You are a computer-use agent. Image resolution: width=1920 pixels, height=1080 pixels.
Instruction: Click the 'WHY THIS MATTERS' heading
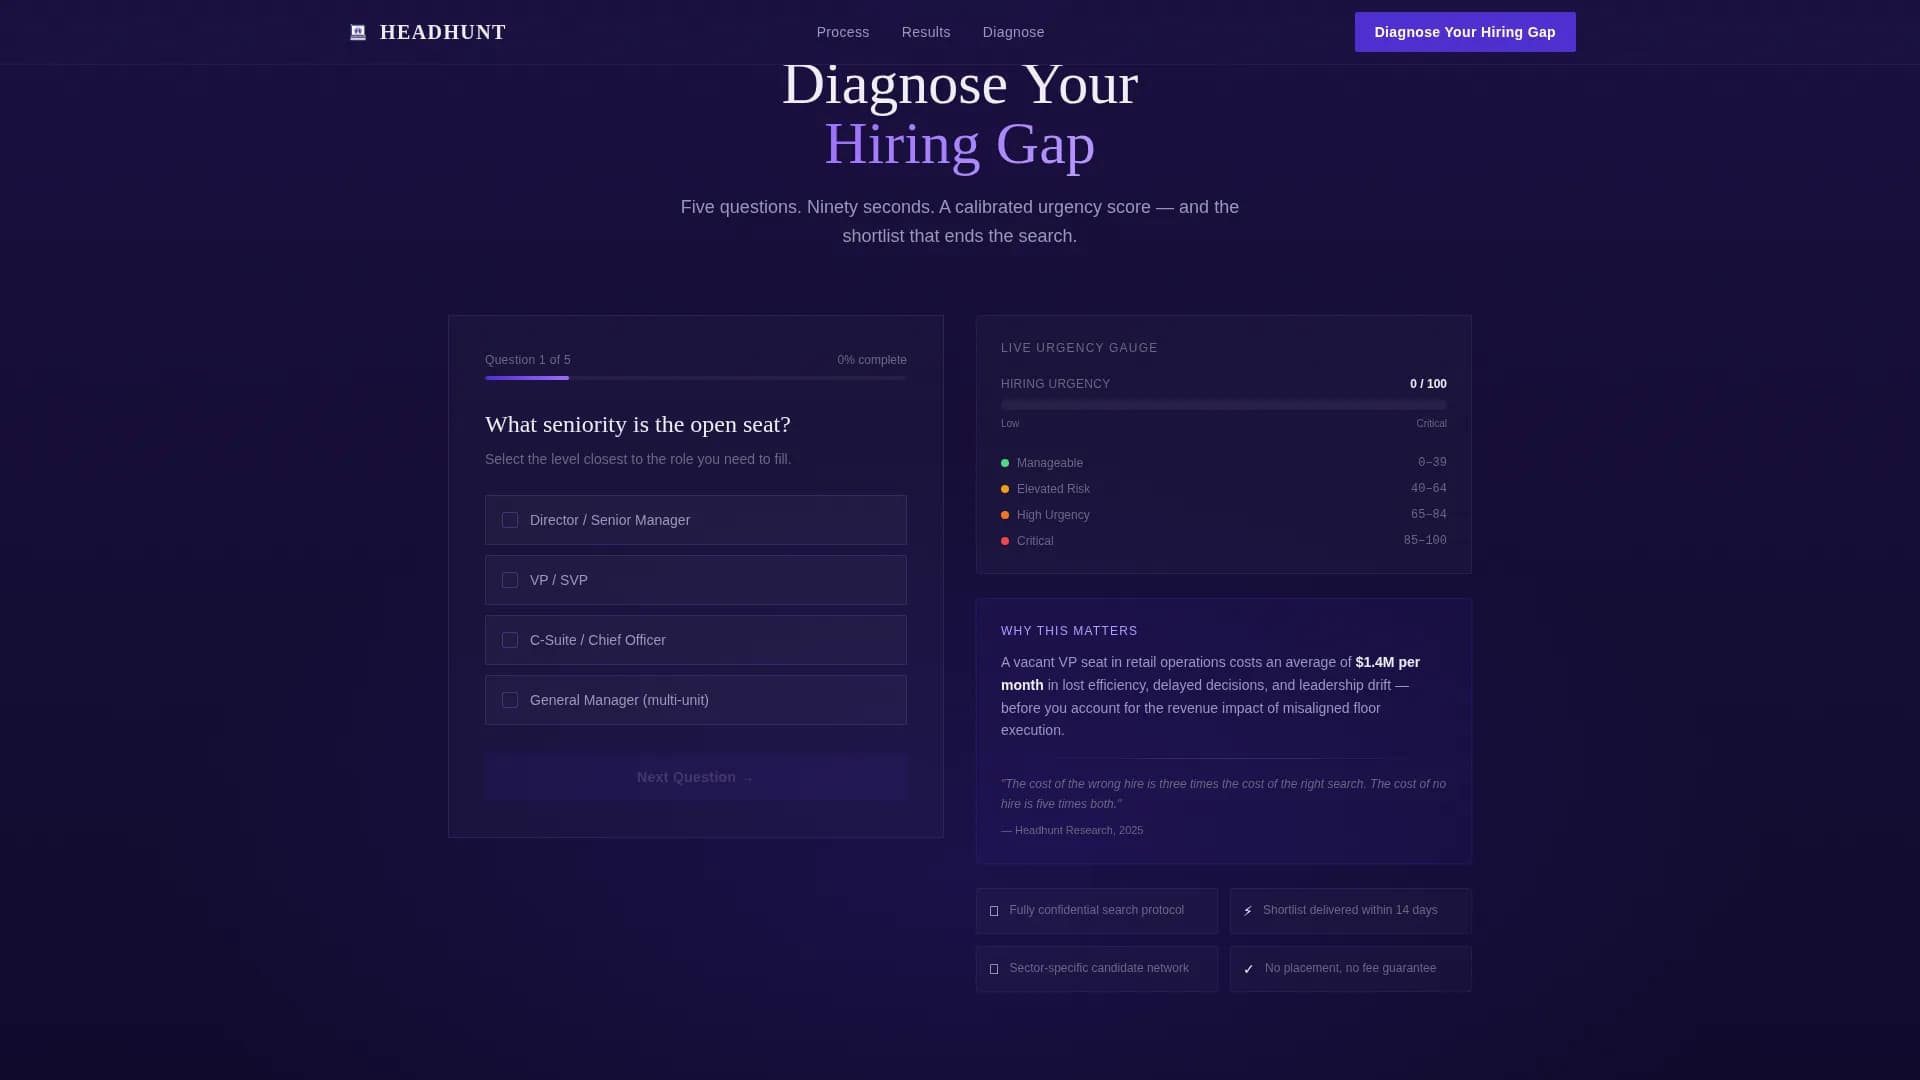[x=1069, y=631]
